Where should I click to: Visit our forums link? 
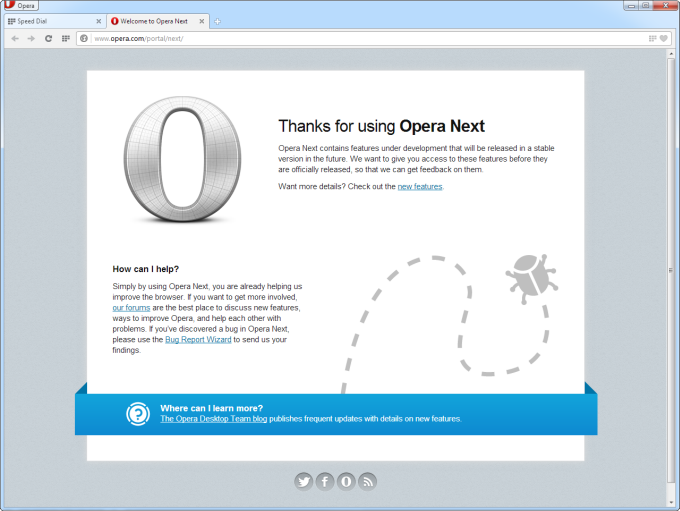click(x=131, y=308)
